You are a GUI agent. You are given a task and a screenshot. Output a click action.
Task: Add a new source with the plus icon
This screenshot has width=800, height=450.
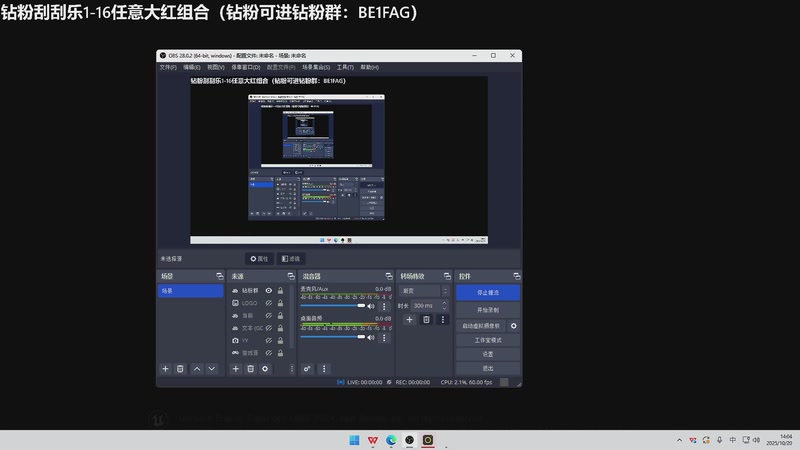(236, 369)
